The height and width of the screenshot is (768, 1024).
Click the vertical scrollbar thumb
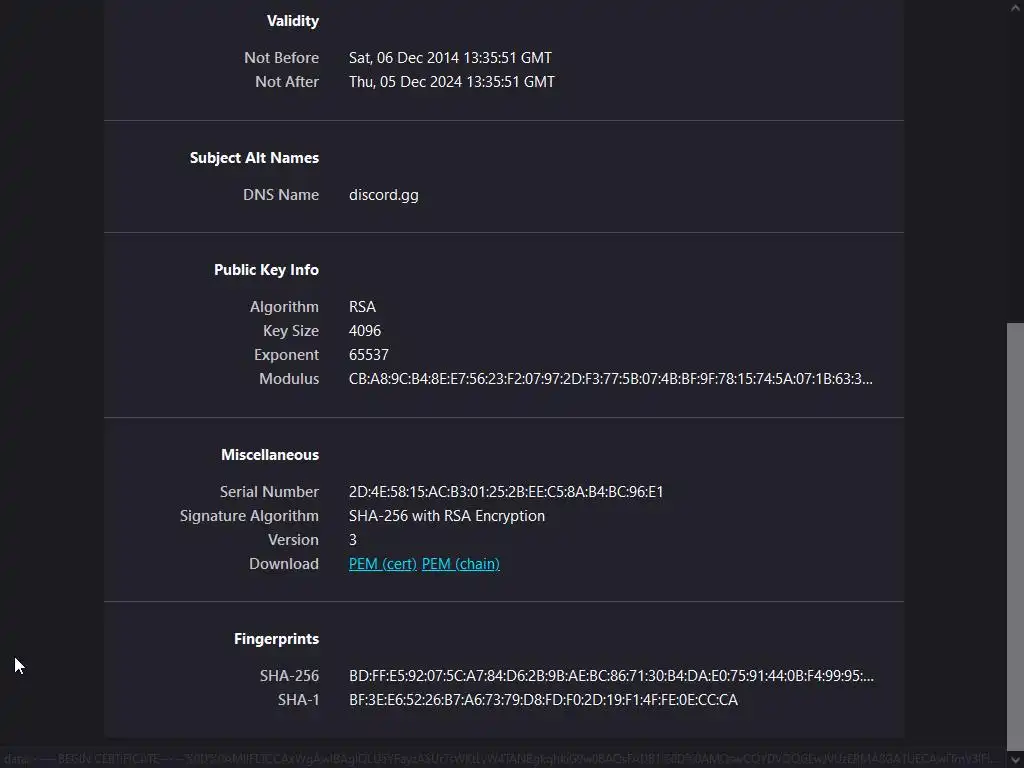pos(1015,530)
